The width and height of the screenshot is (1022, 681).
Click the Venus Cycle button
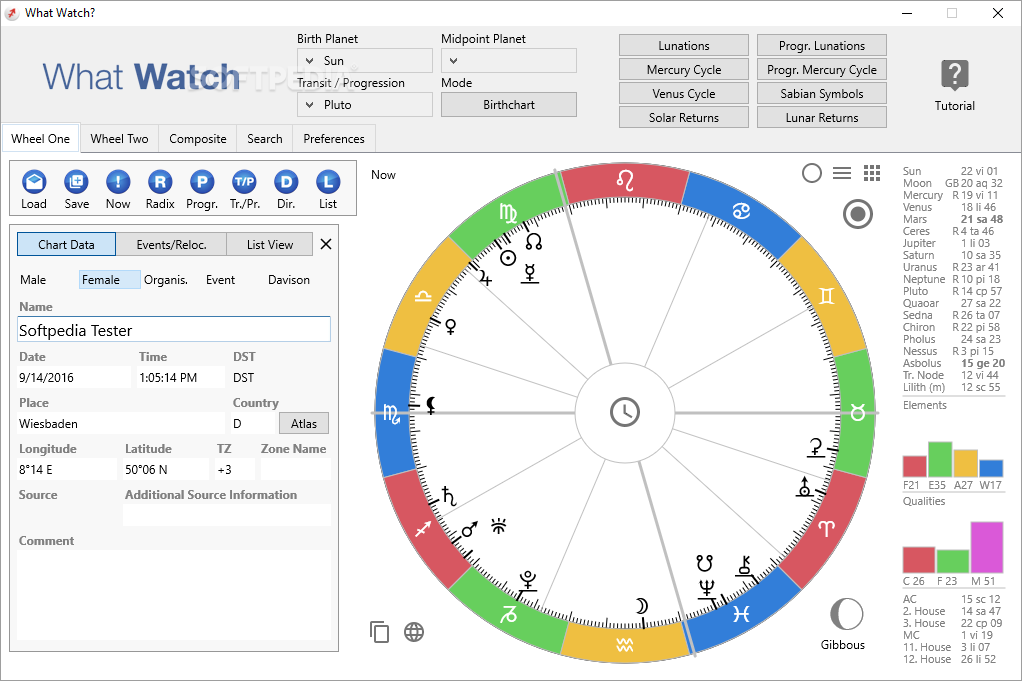pos(684,94)
